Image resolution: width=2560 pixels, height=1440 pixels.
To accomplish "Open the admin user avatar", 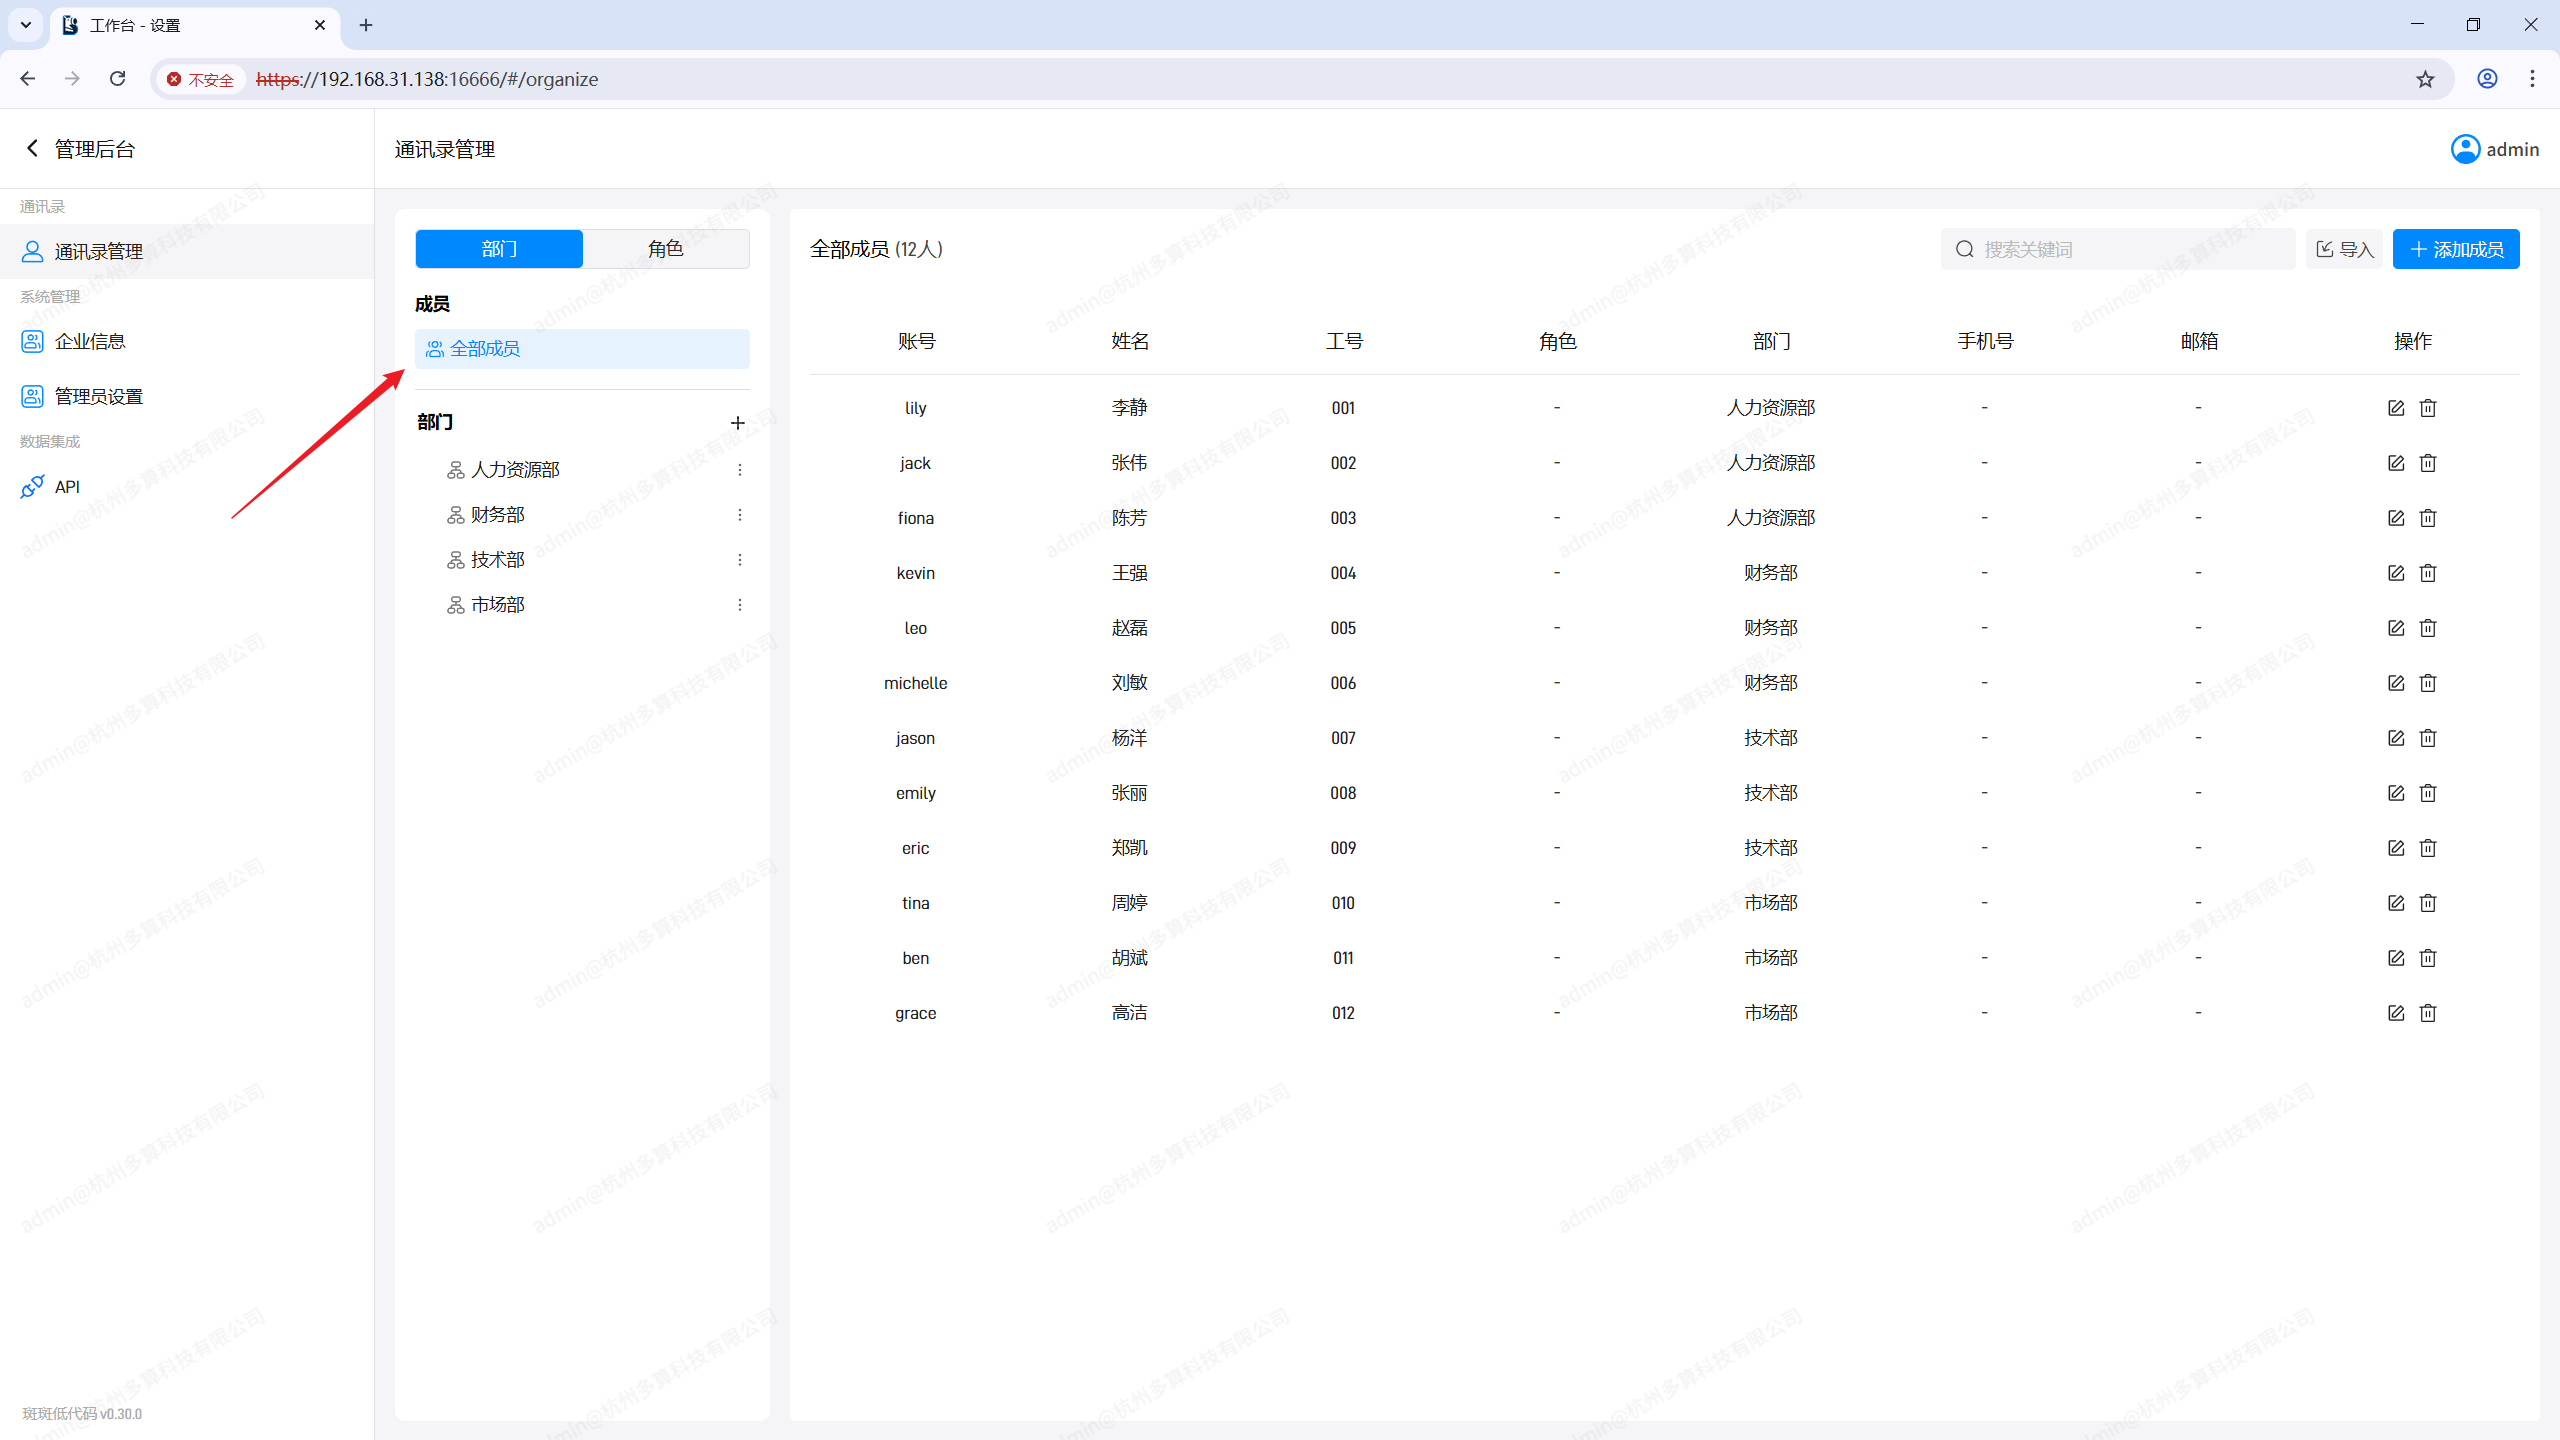I will (2465, 149).
